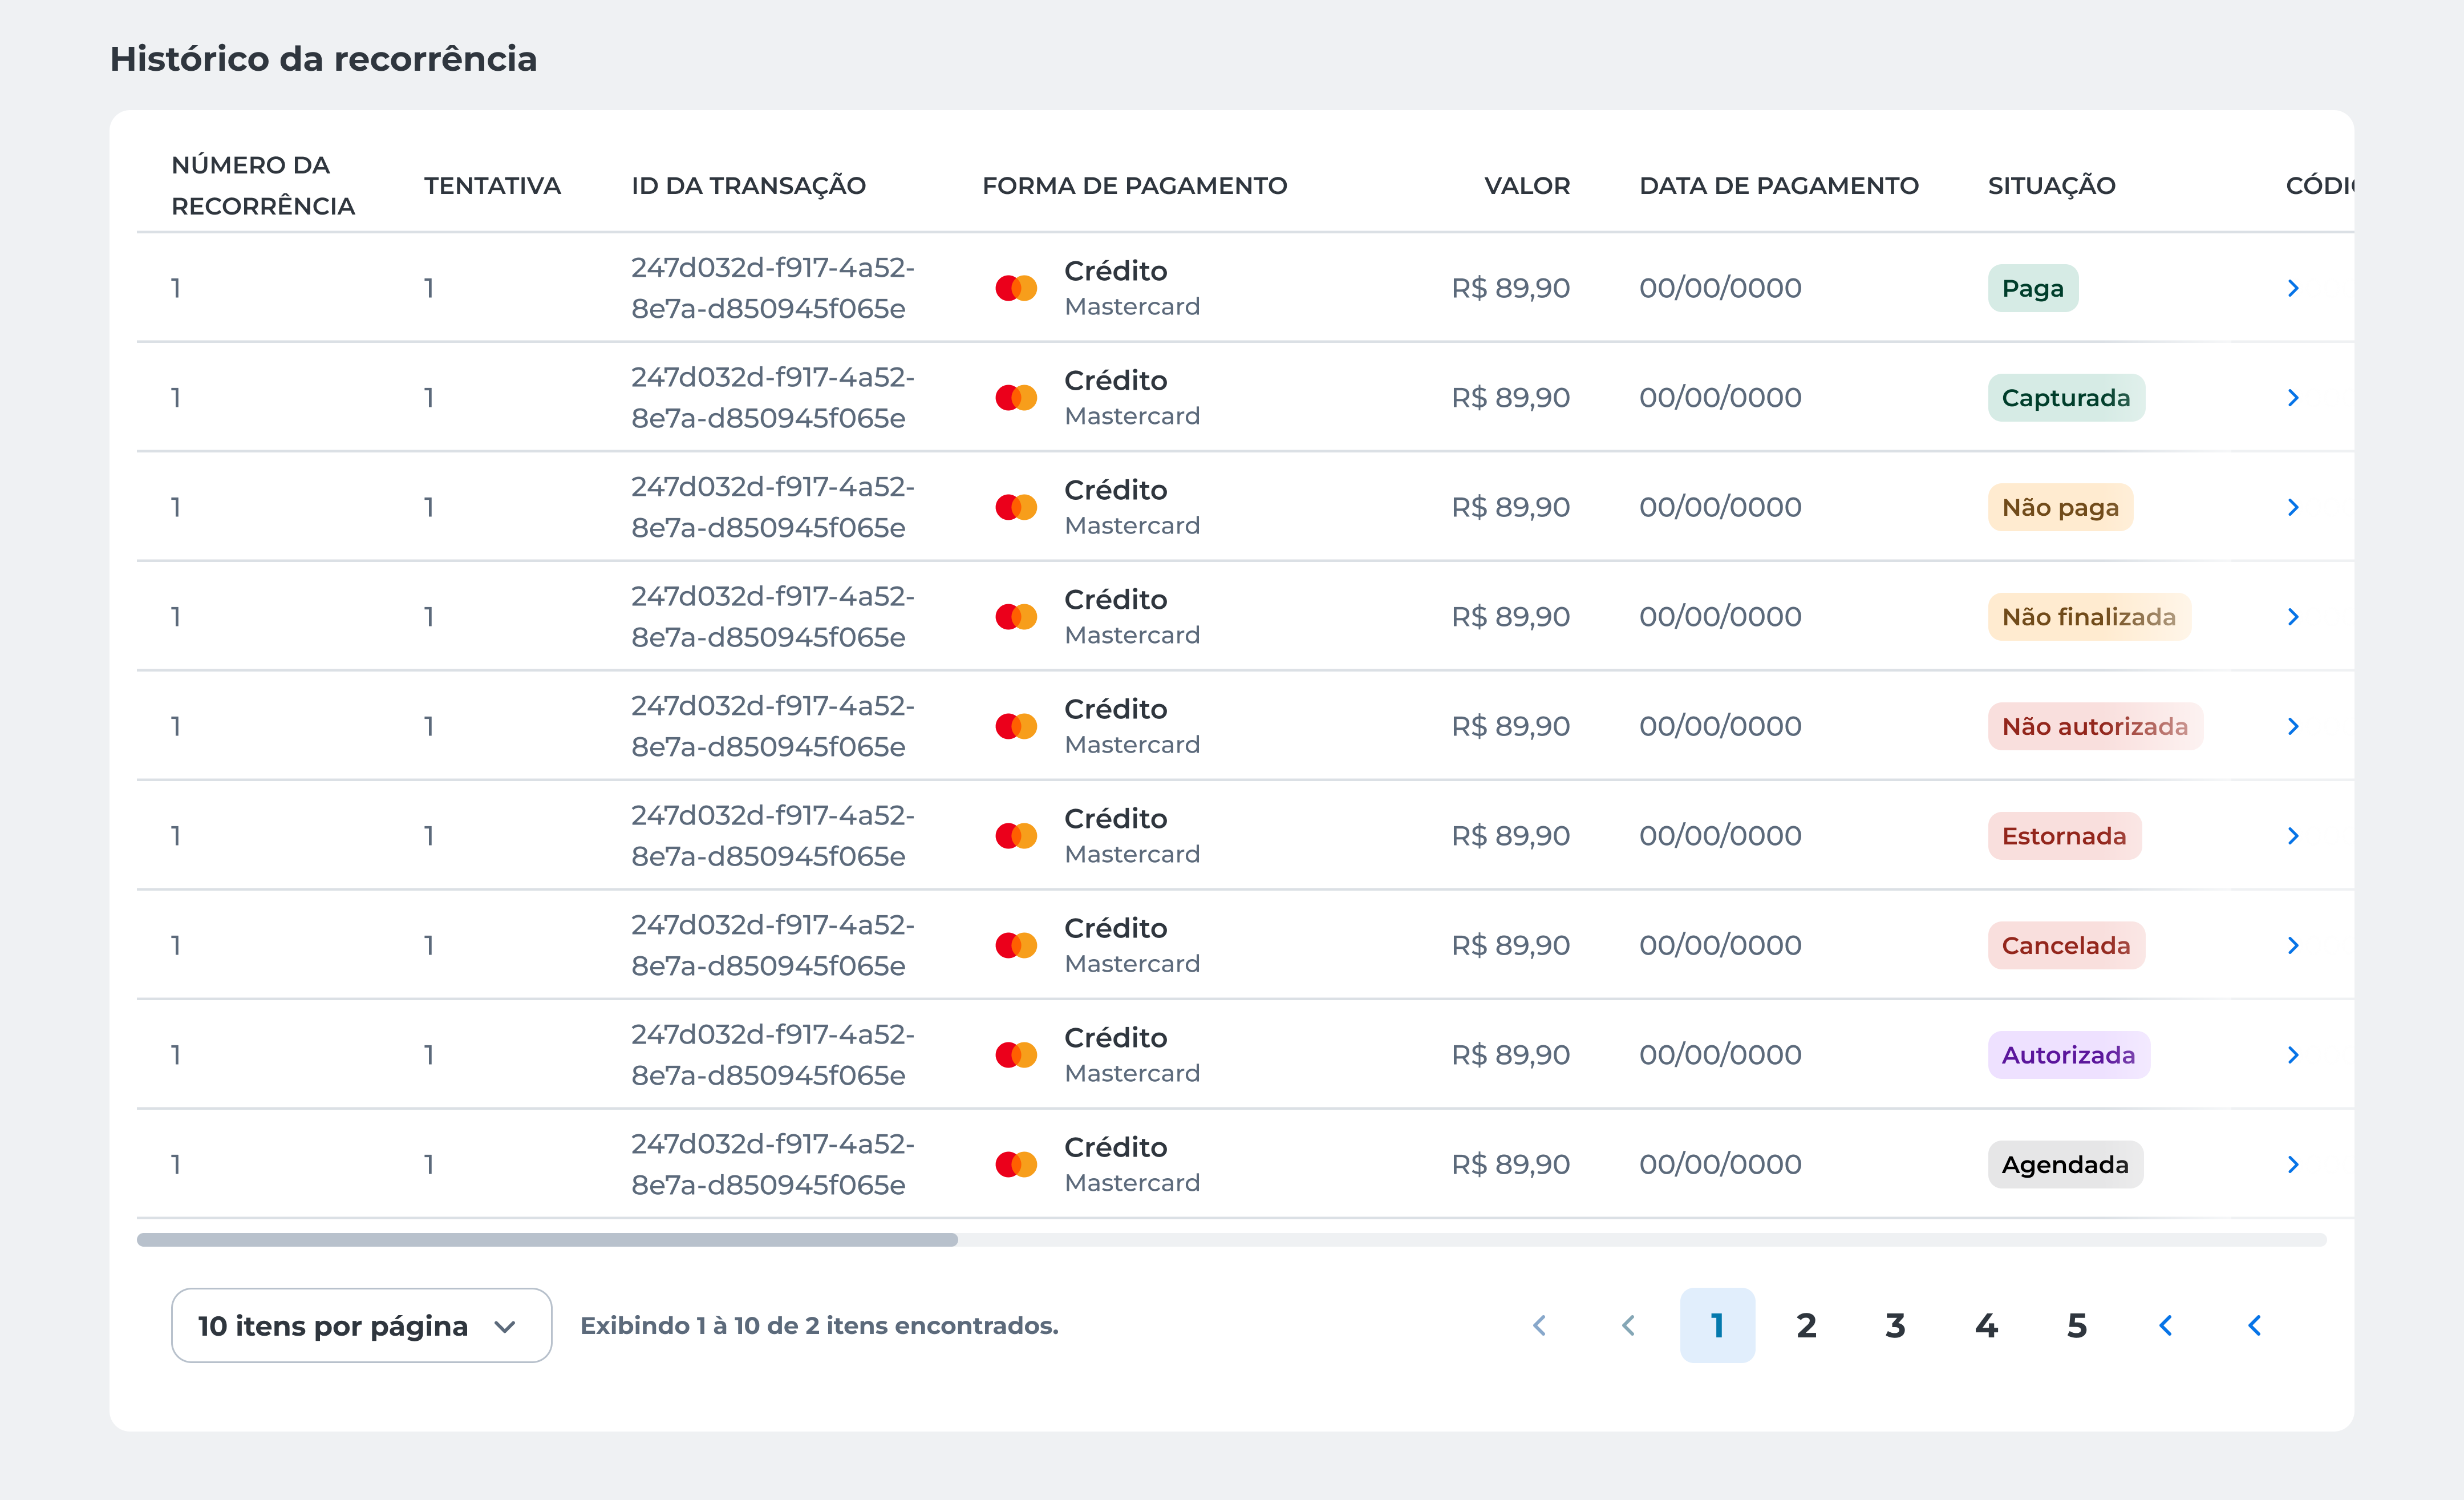Open details arrow for Agendada row
The image size is (2464, 1500).
pyautogui.click(x=2292, y=1164)
